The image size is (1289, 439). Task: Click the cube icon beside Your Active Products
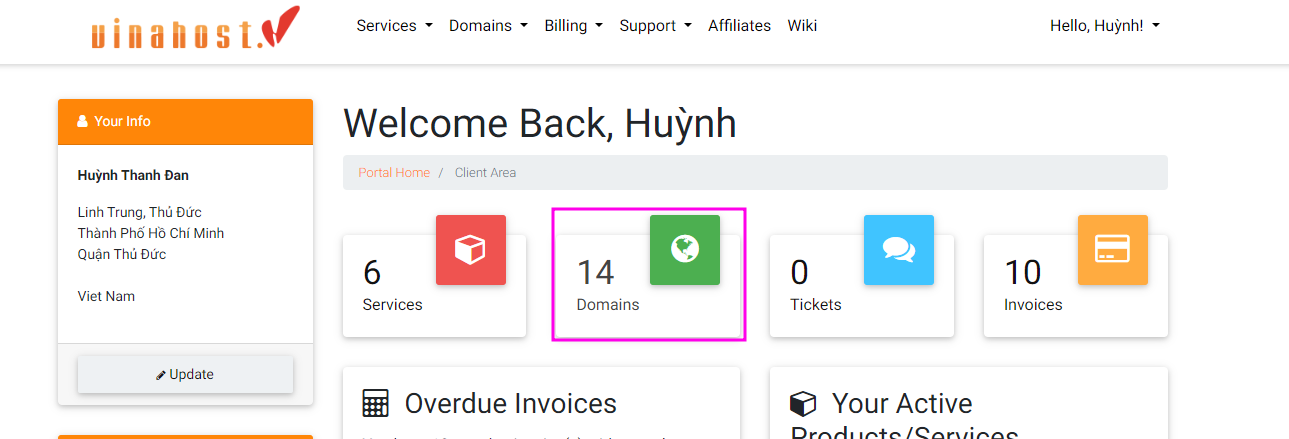[803, 404]
